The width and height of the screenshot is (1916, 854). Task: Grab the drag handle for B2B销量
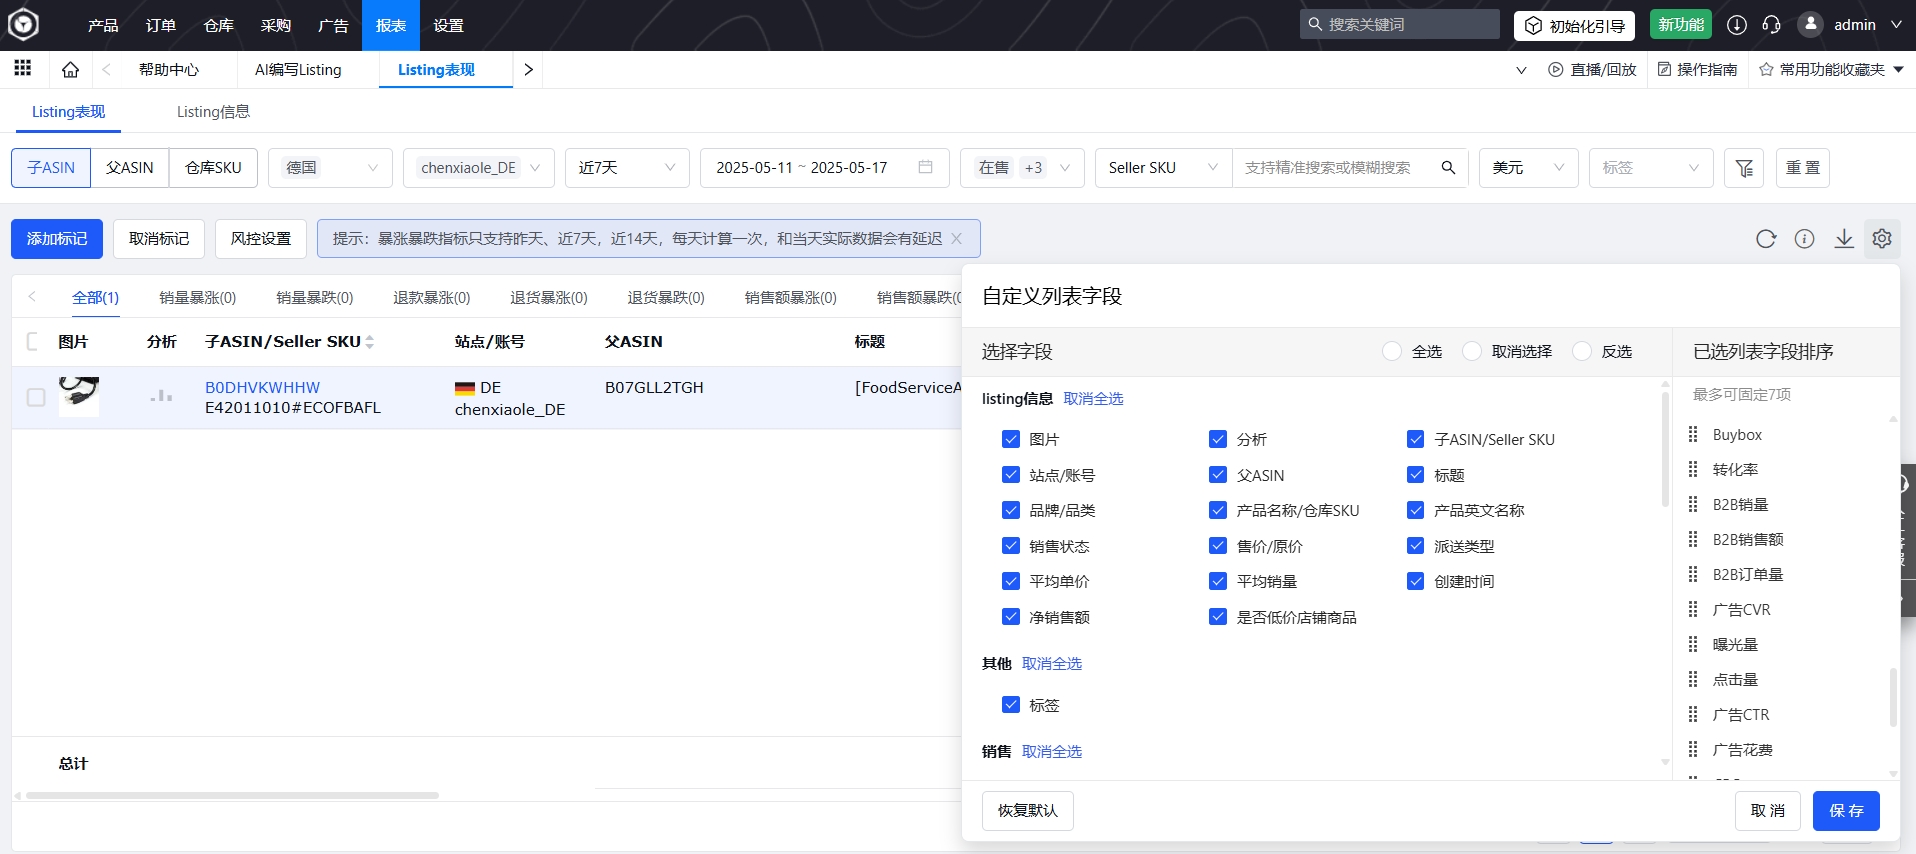point(1693,504)
